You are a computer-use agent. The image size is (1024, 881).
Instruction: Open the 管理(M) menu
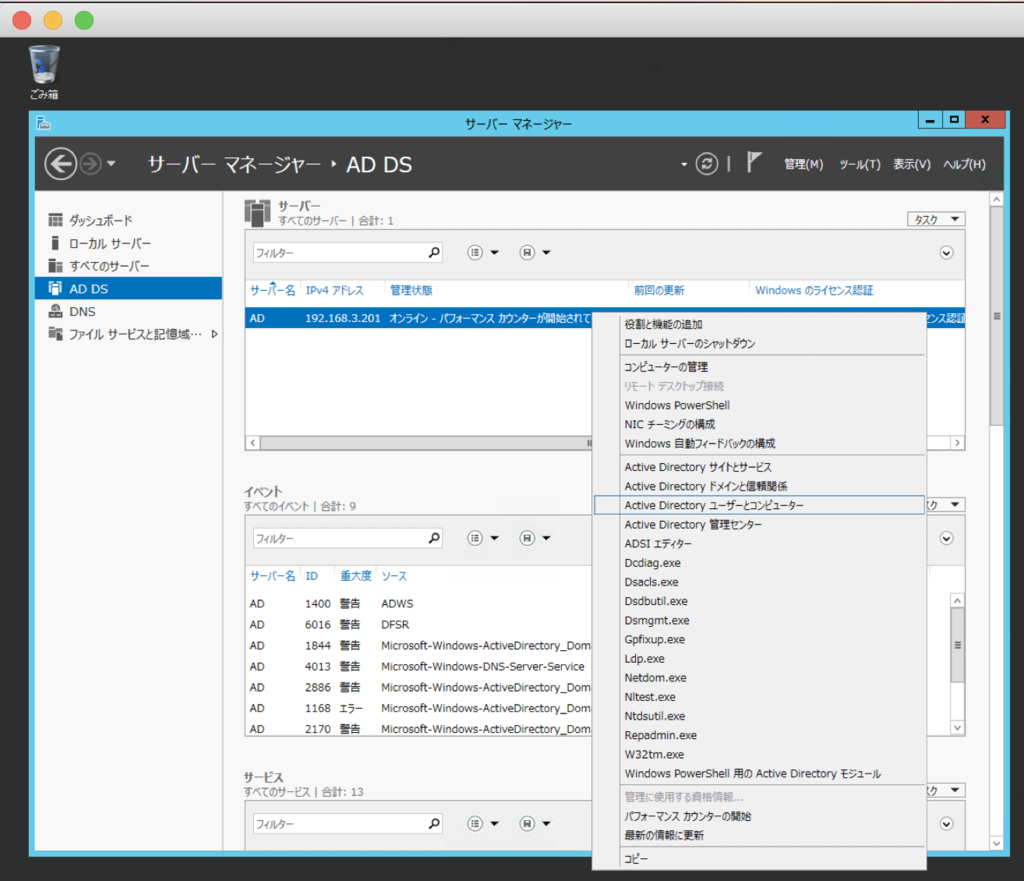(803, 164)
